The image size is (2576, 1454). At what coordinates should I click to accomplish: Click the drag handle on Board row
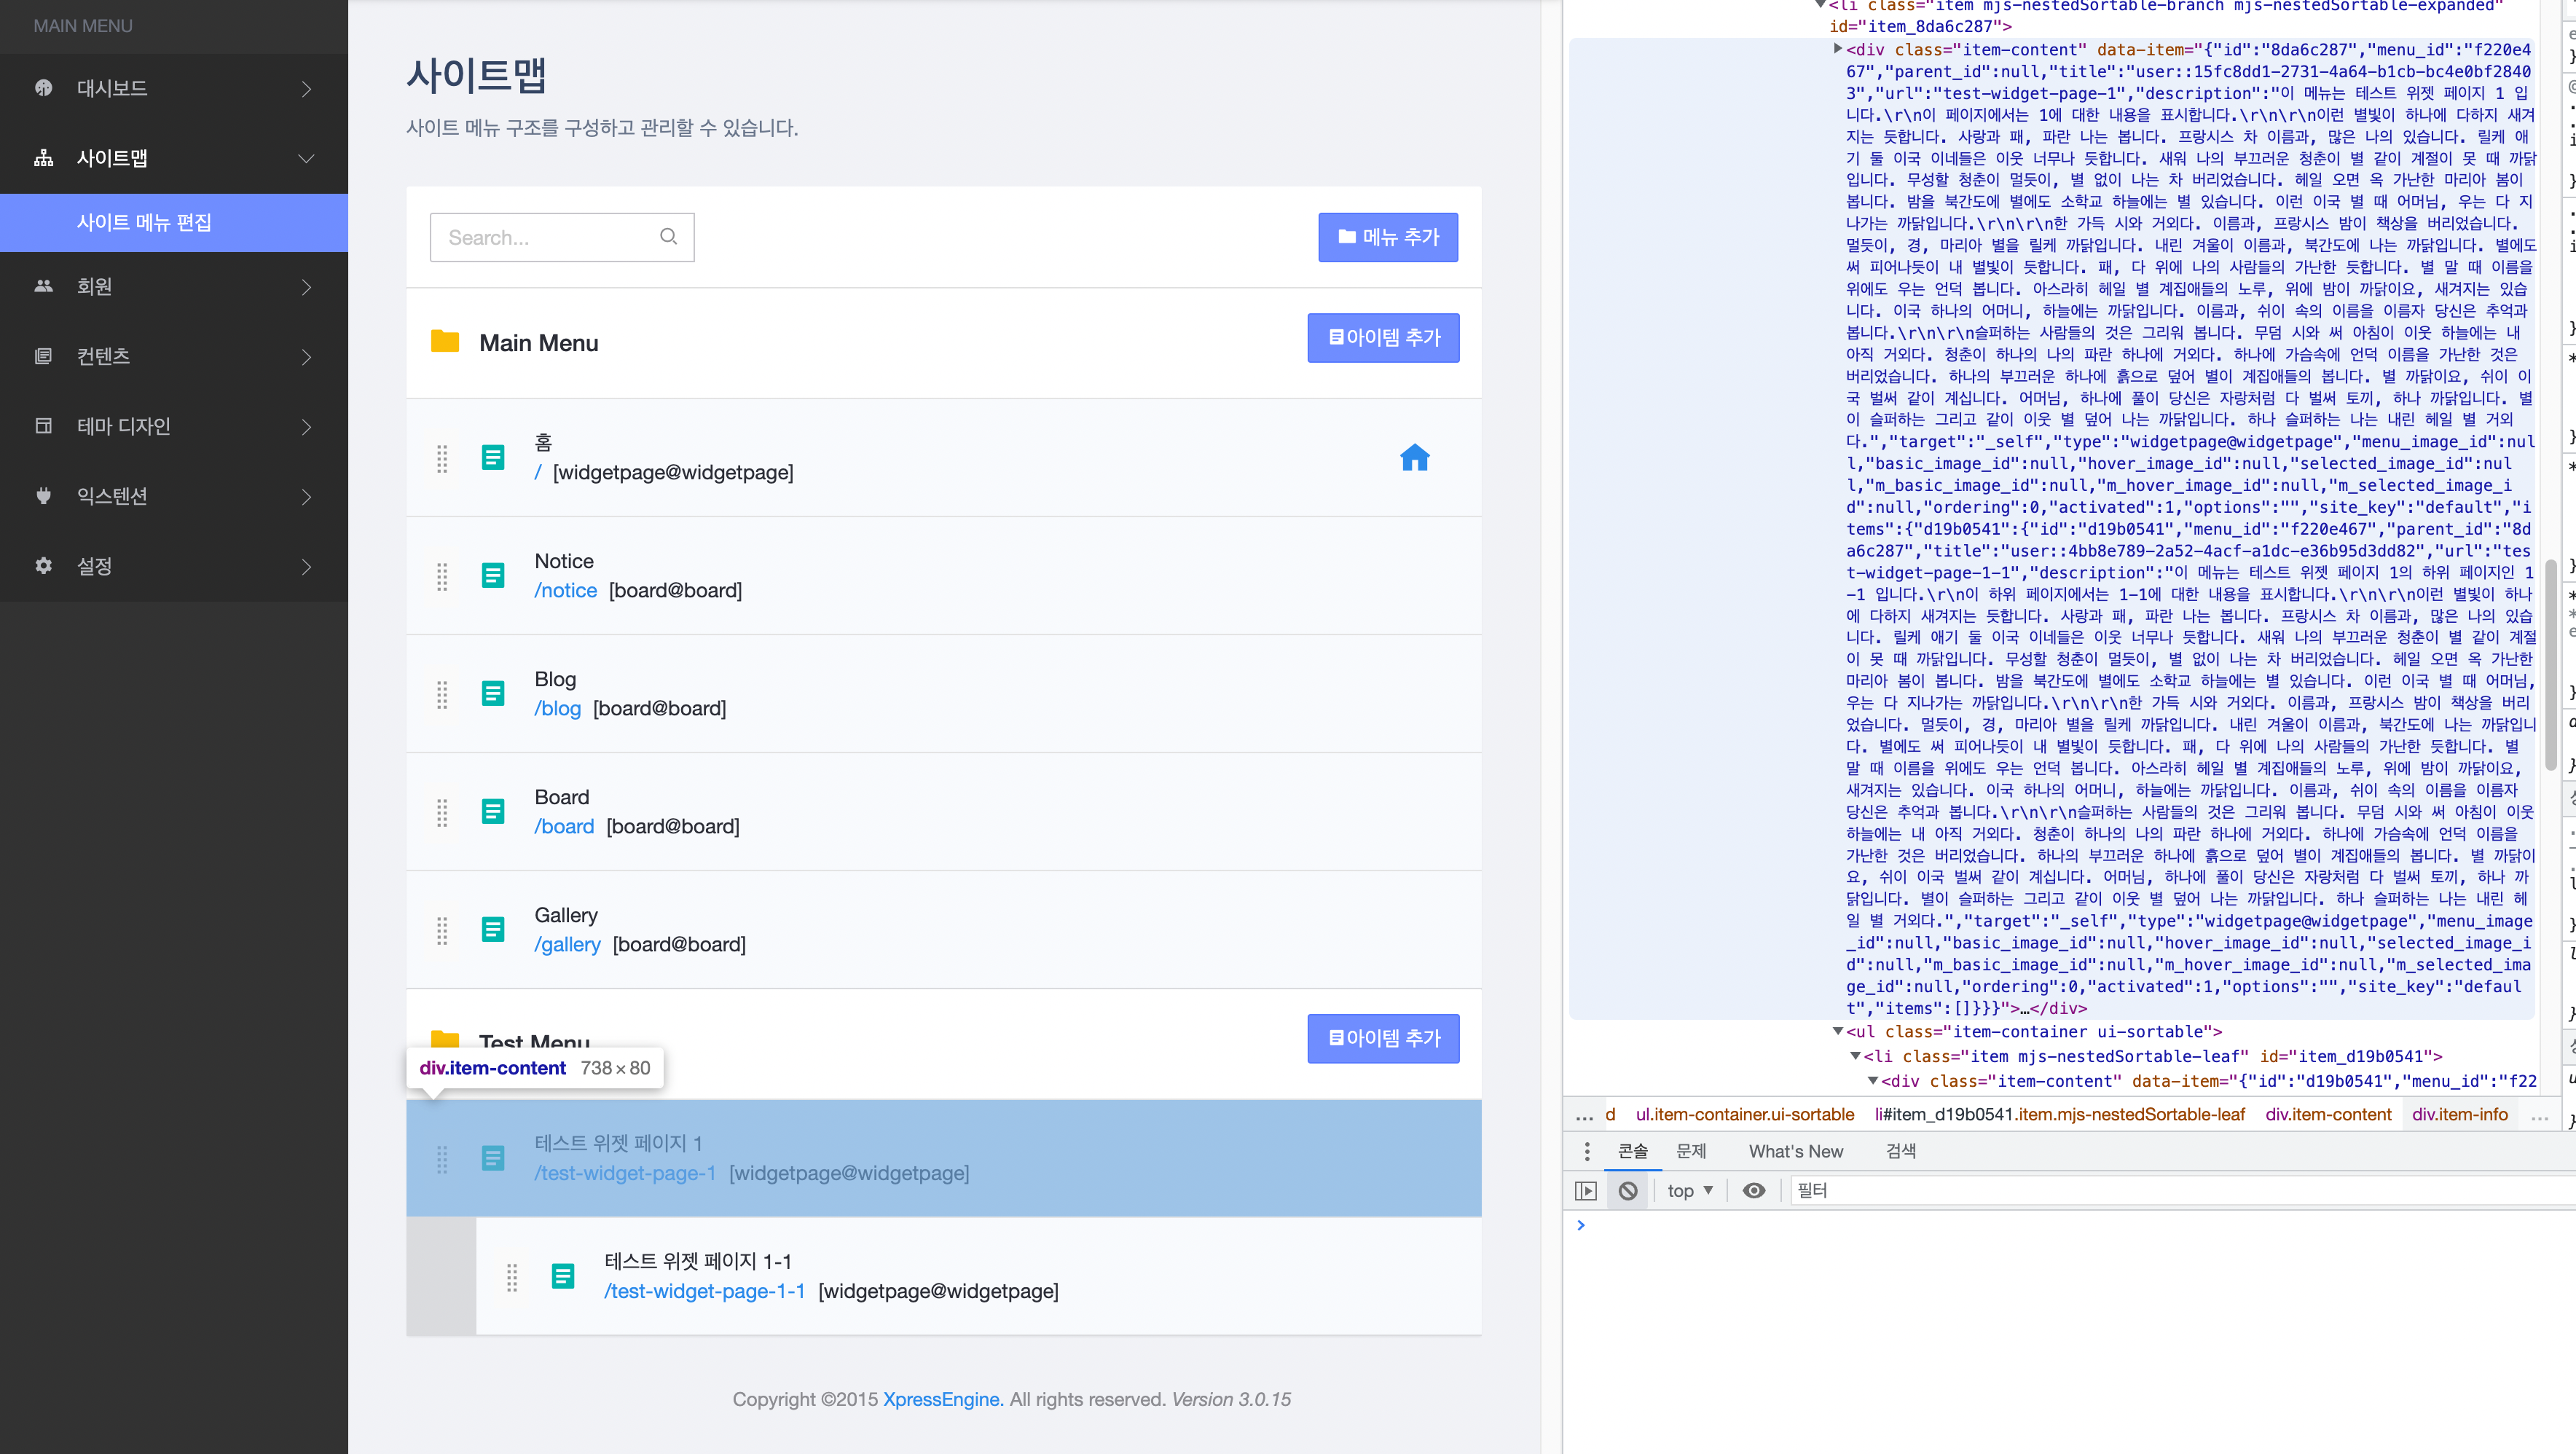point(442,812)
